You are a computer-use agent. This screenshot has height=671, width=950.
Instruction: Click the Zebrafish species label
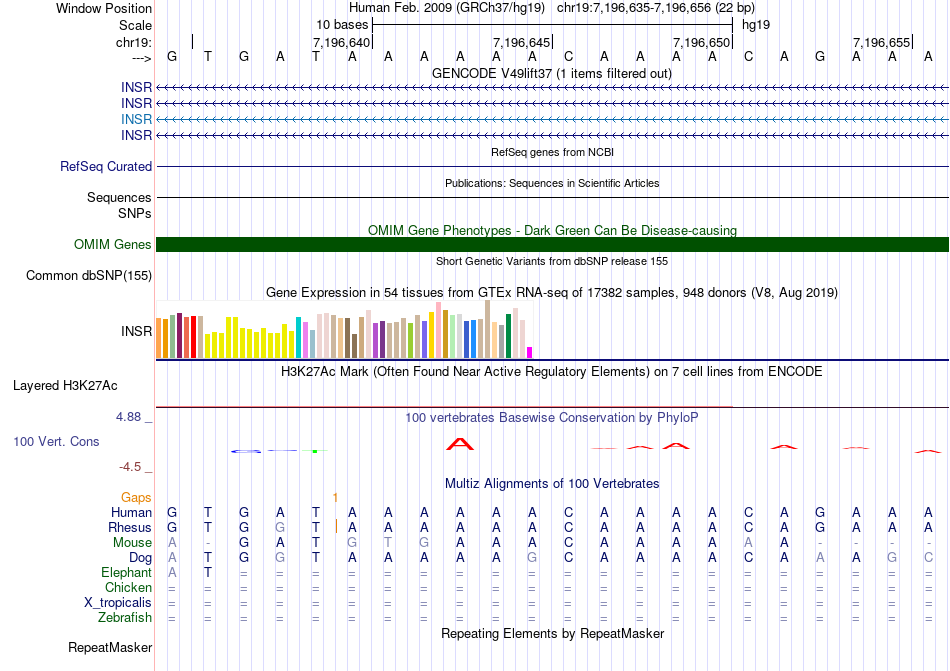[x=126, y=618]
